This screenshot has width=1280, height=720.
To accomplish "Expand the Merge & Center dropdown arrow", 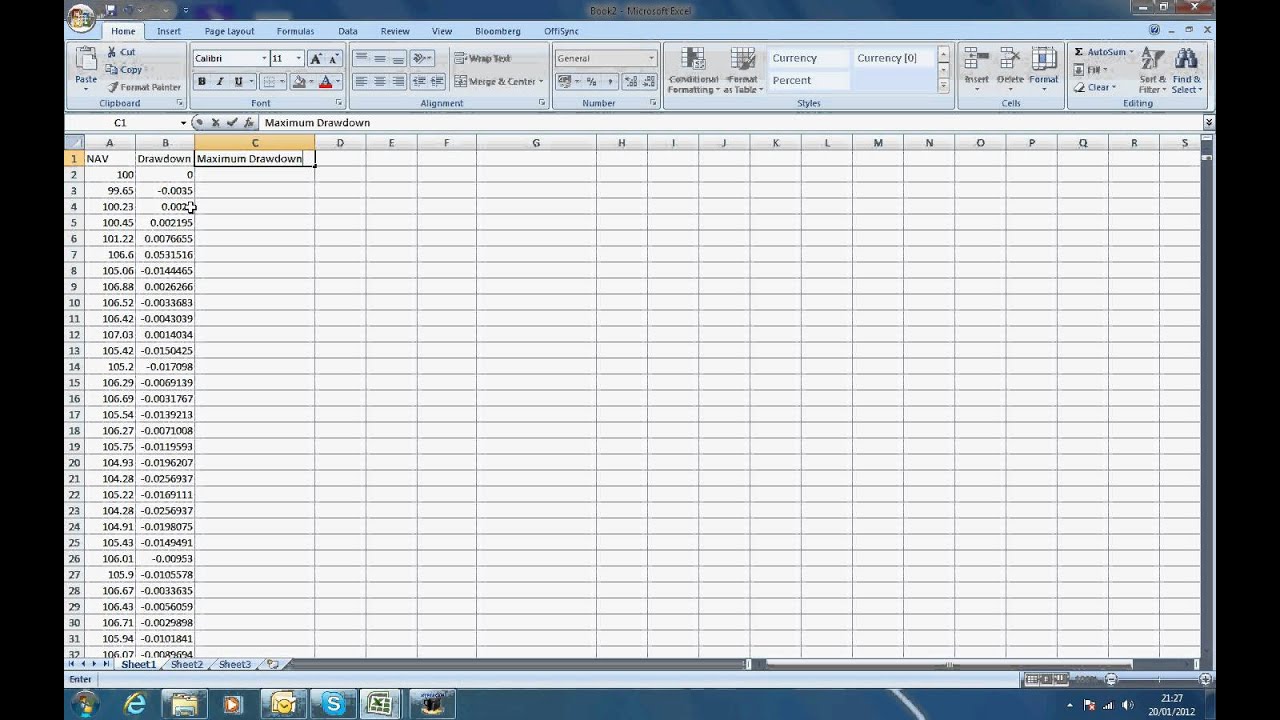I will (541, 81).
